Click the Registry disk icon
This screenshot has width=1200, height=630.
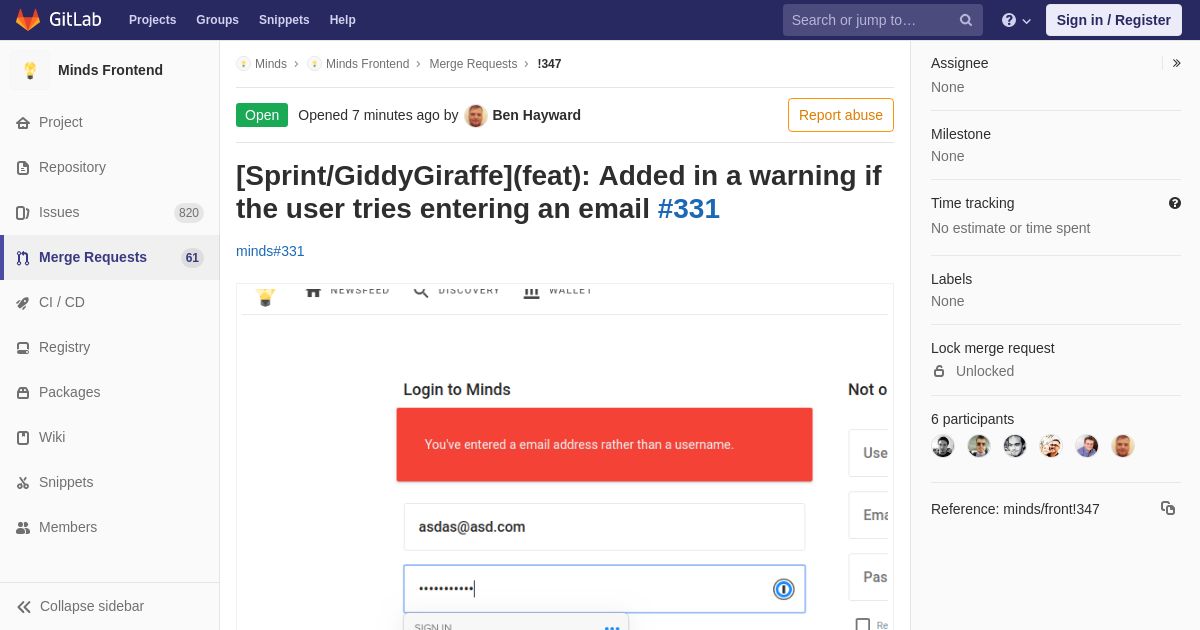23,348
